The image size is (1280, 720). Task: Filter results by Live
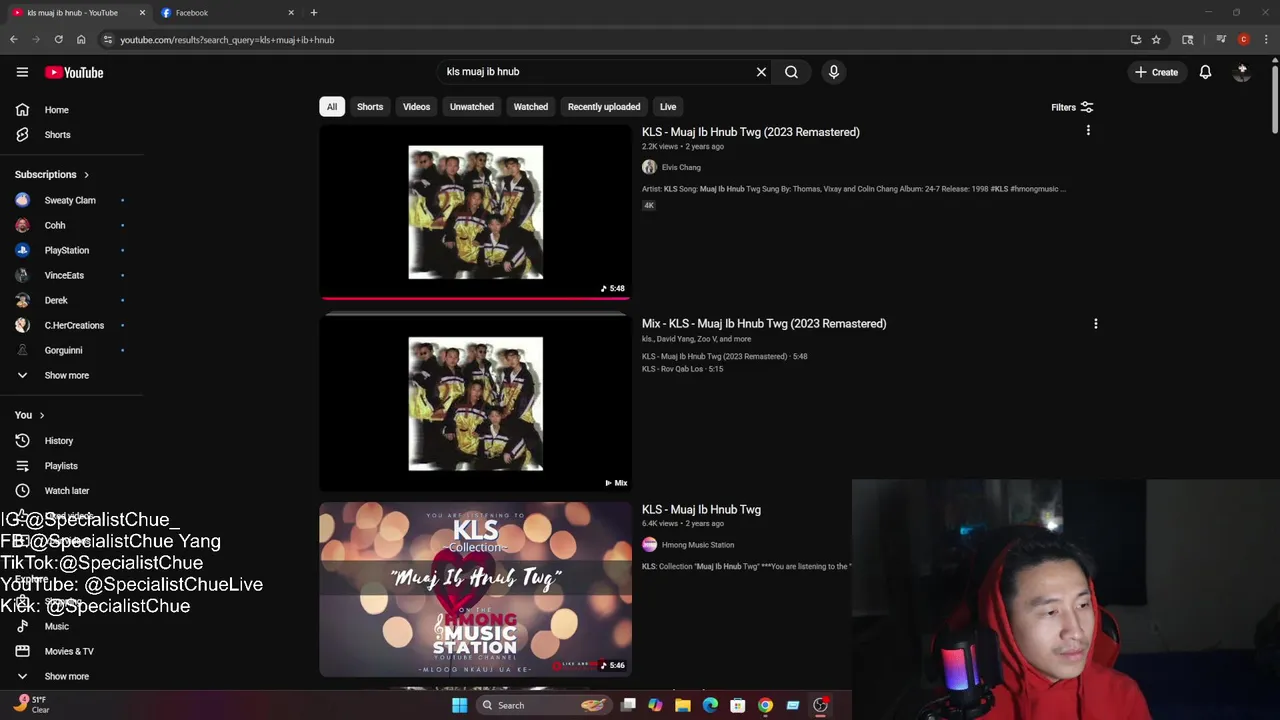click(668, 107)
